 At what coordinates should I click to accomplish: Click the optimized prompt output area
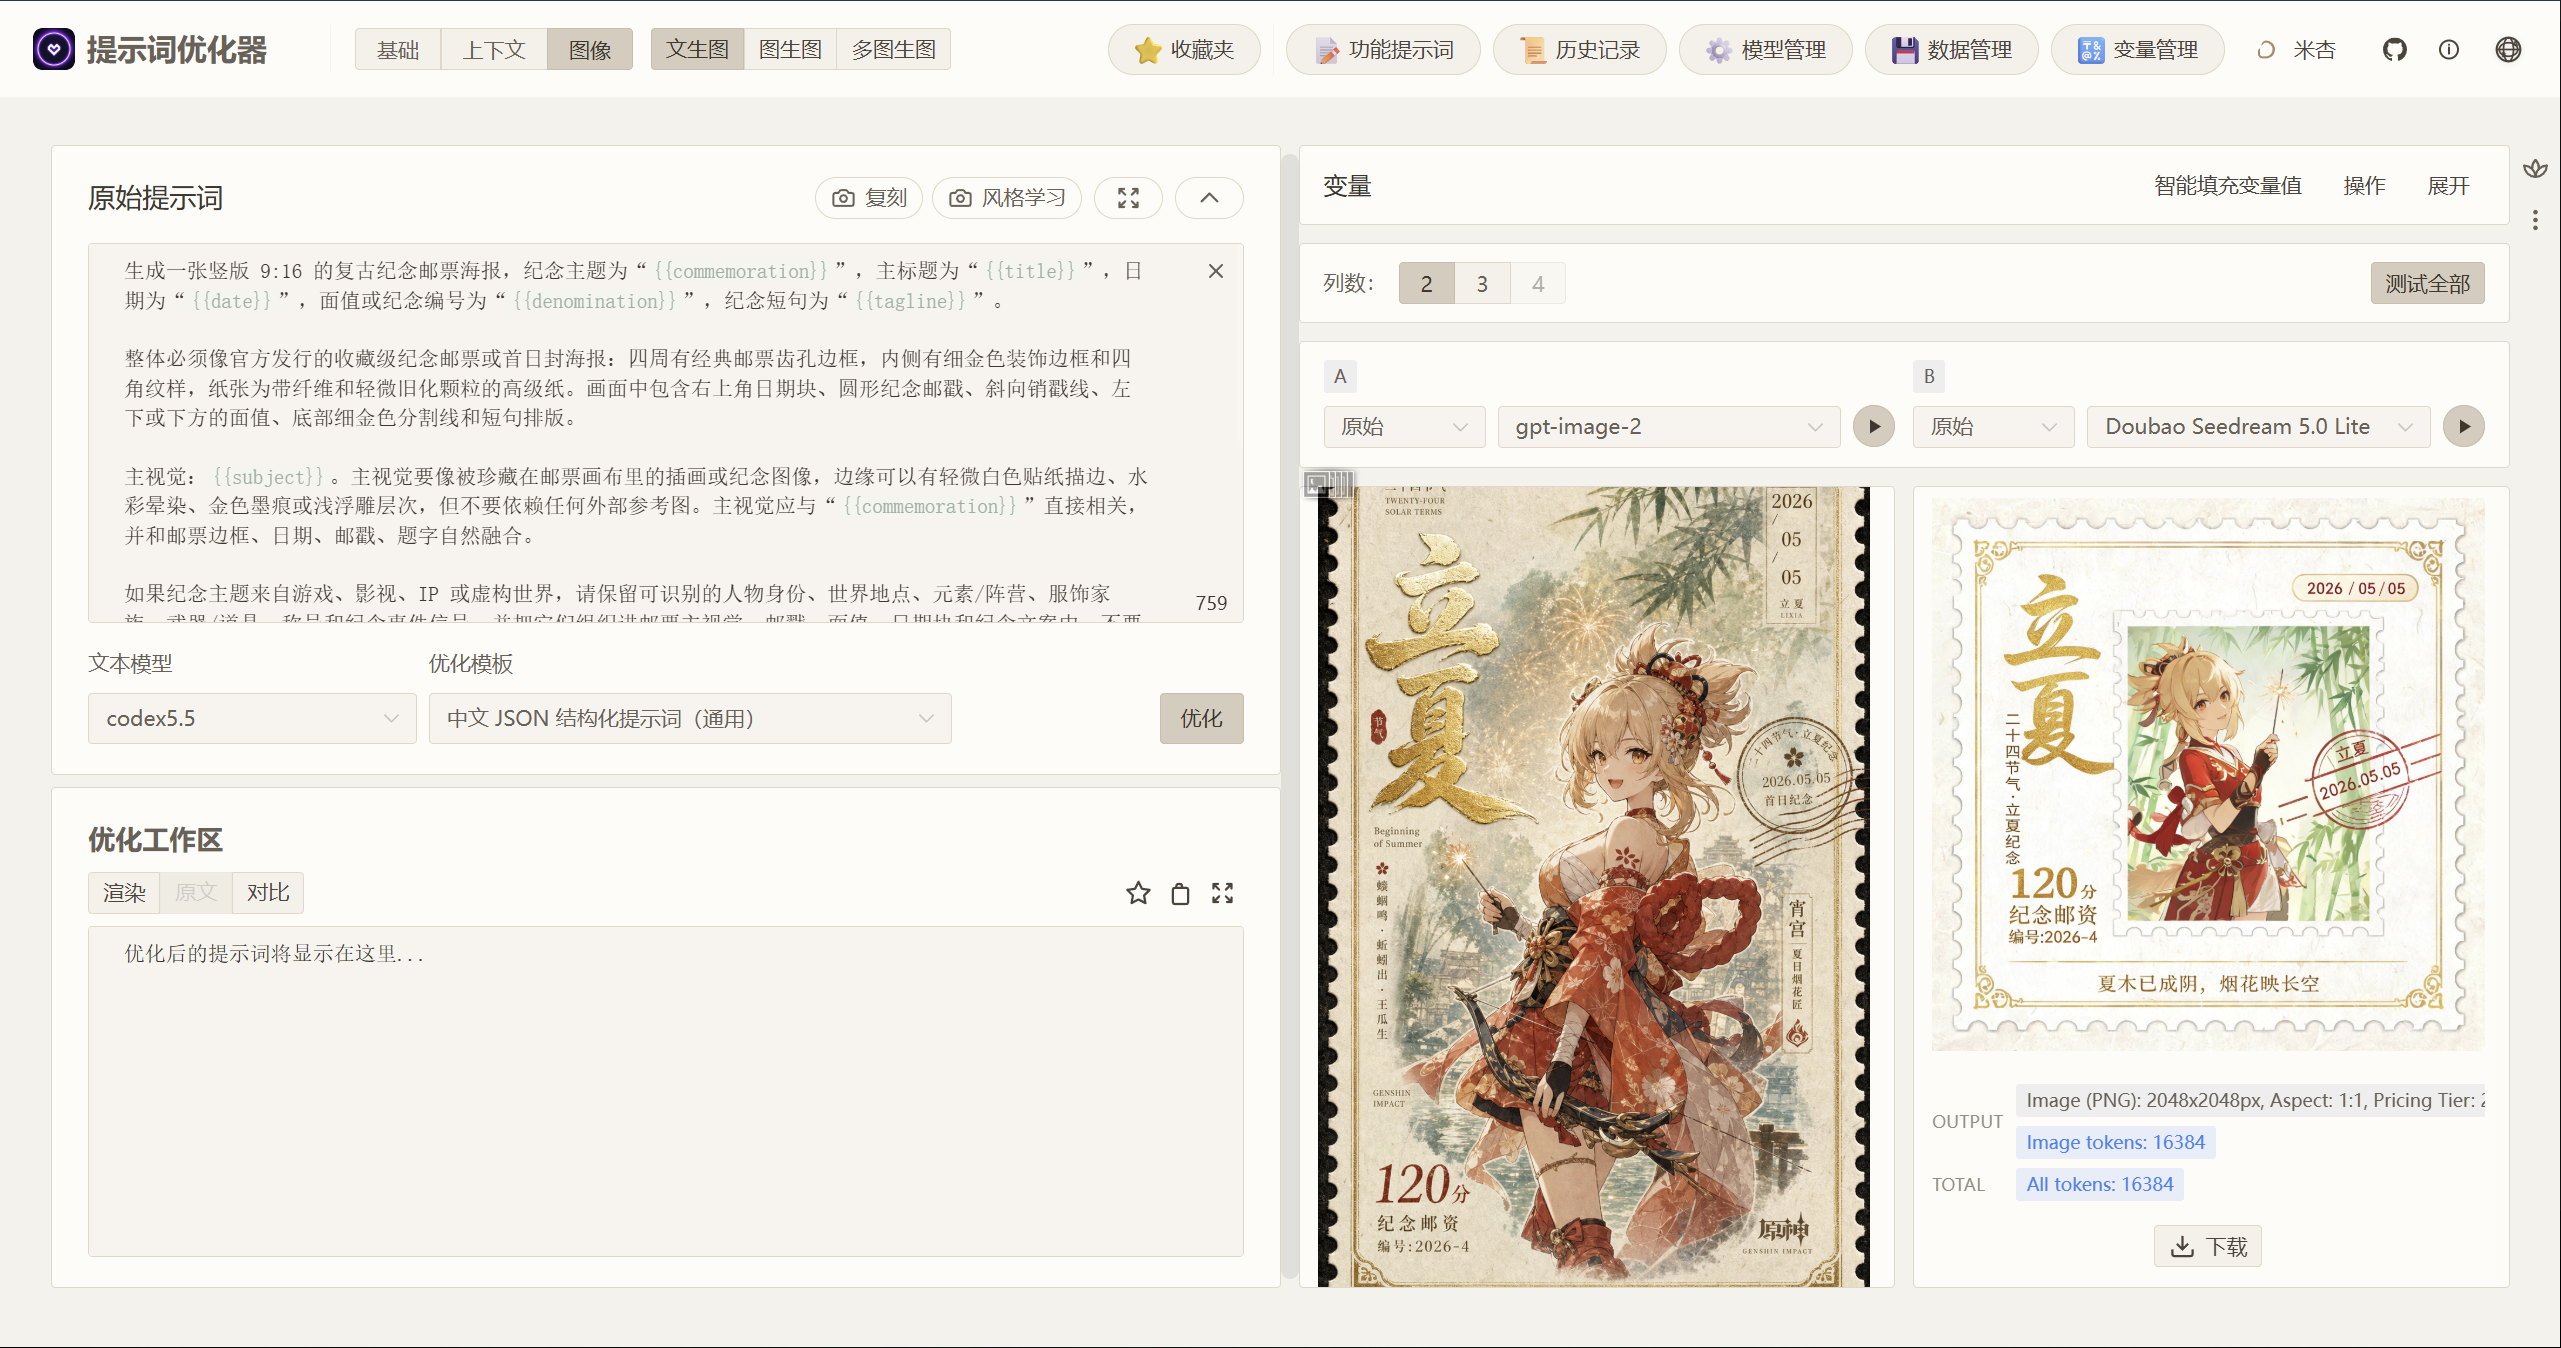666,1091
